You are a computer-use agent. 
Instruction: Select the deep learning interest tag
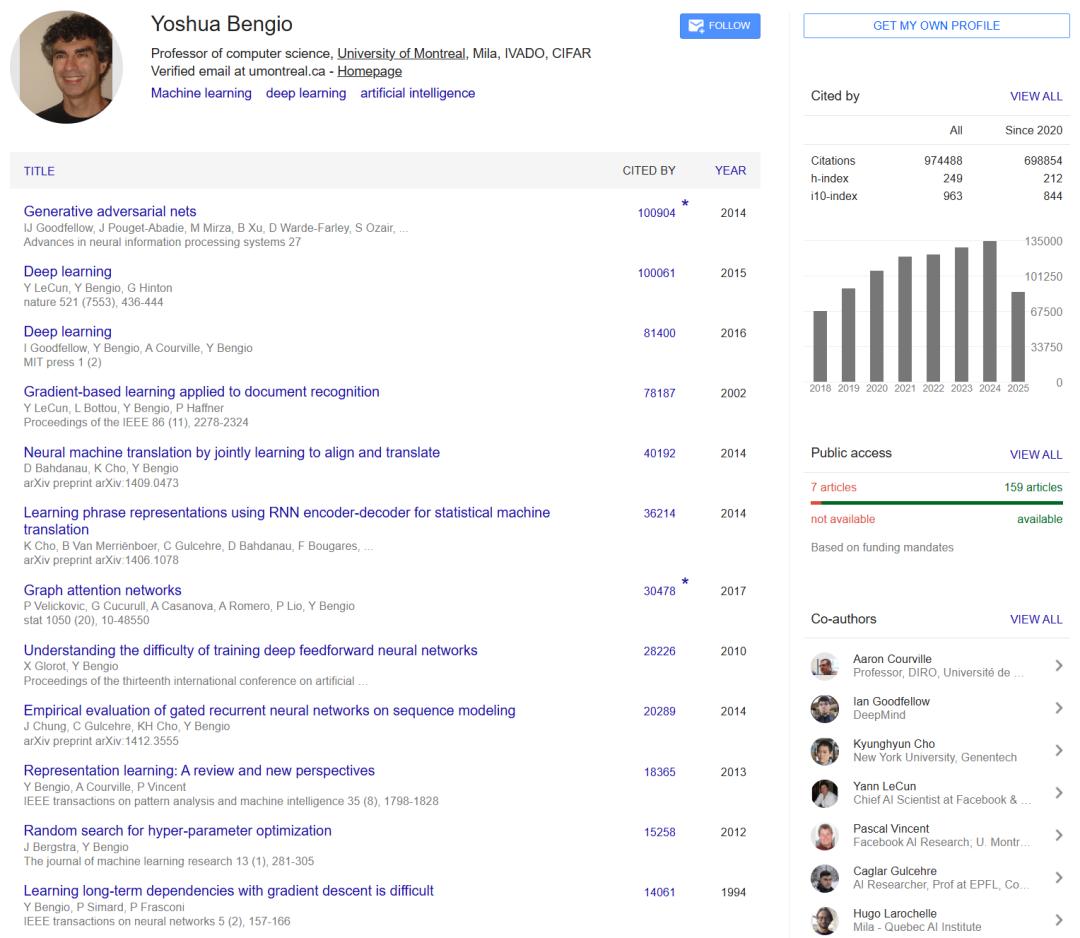[x=306, y=93]
